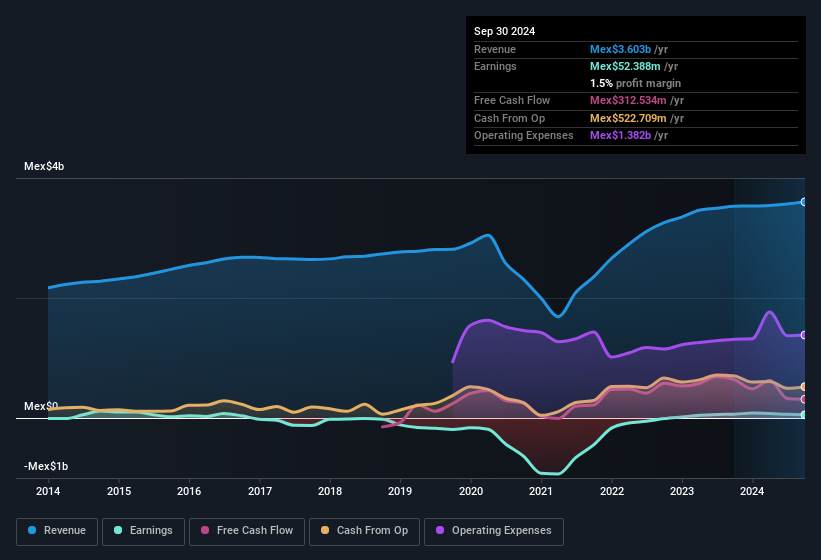The width and height of the screenshot is (821, 560).
Task: Click the Mex$52.388m earnings value
Action: [x=625, y=66]
